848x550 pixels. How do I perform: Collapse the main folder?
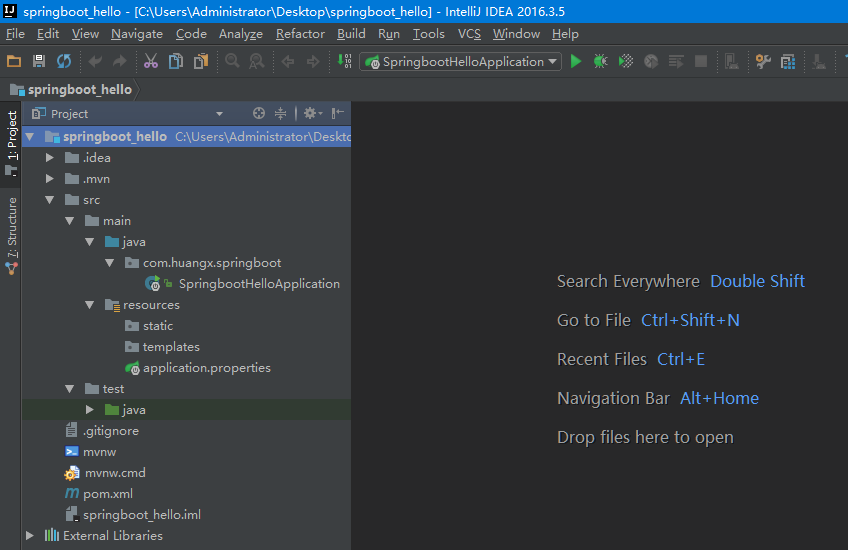coord(70,221)
